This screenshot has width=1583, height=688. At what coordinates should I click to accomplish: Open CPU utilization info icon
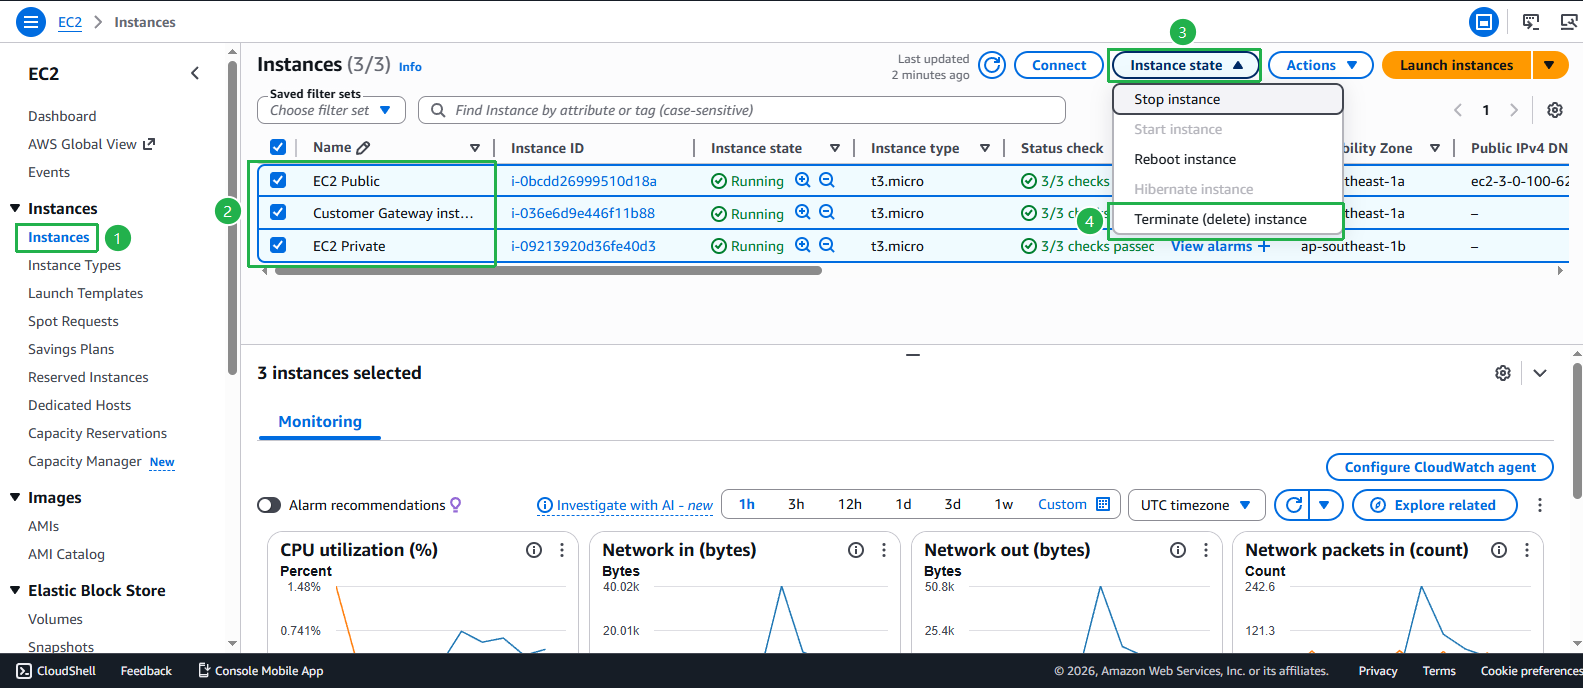point(534,550)
